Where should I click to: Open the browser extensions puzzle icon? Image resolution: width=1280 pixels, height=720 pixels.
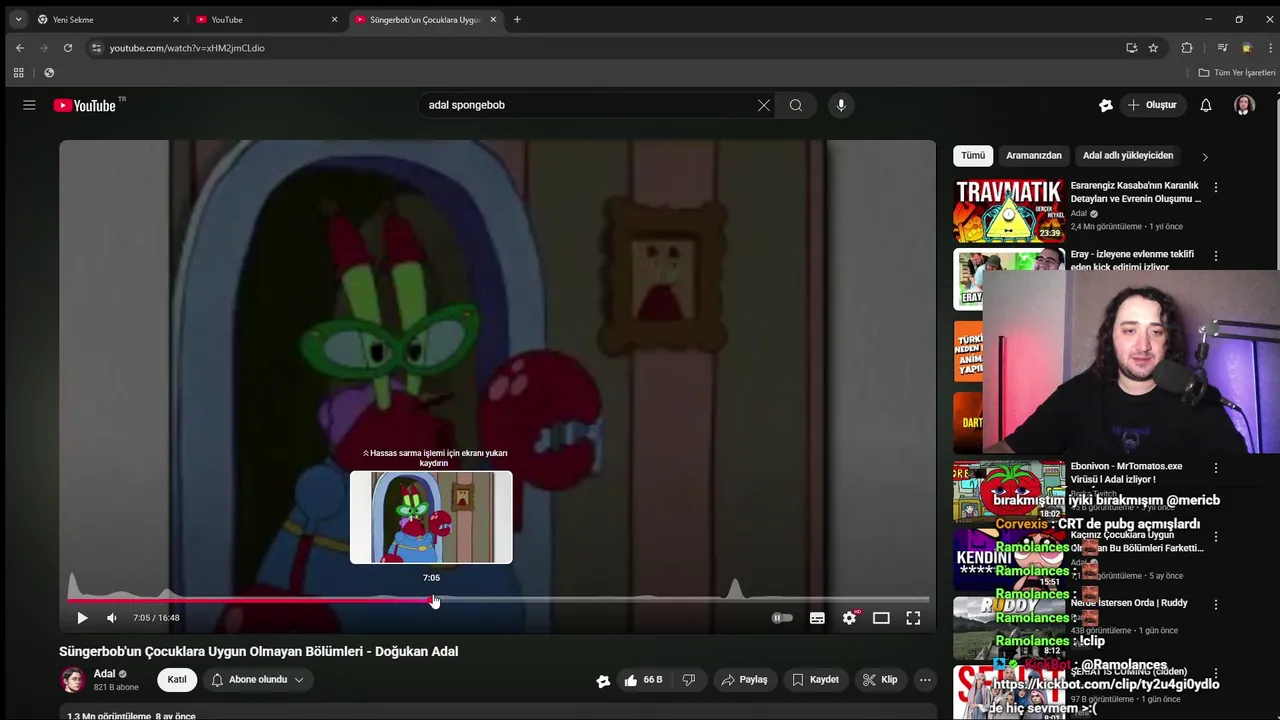point(1187,48)
